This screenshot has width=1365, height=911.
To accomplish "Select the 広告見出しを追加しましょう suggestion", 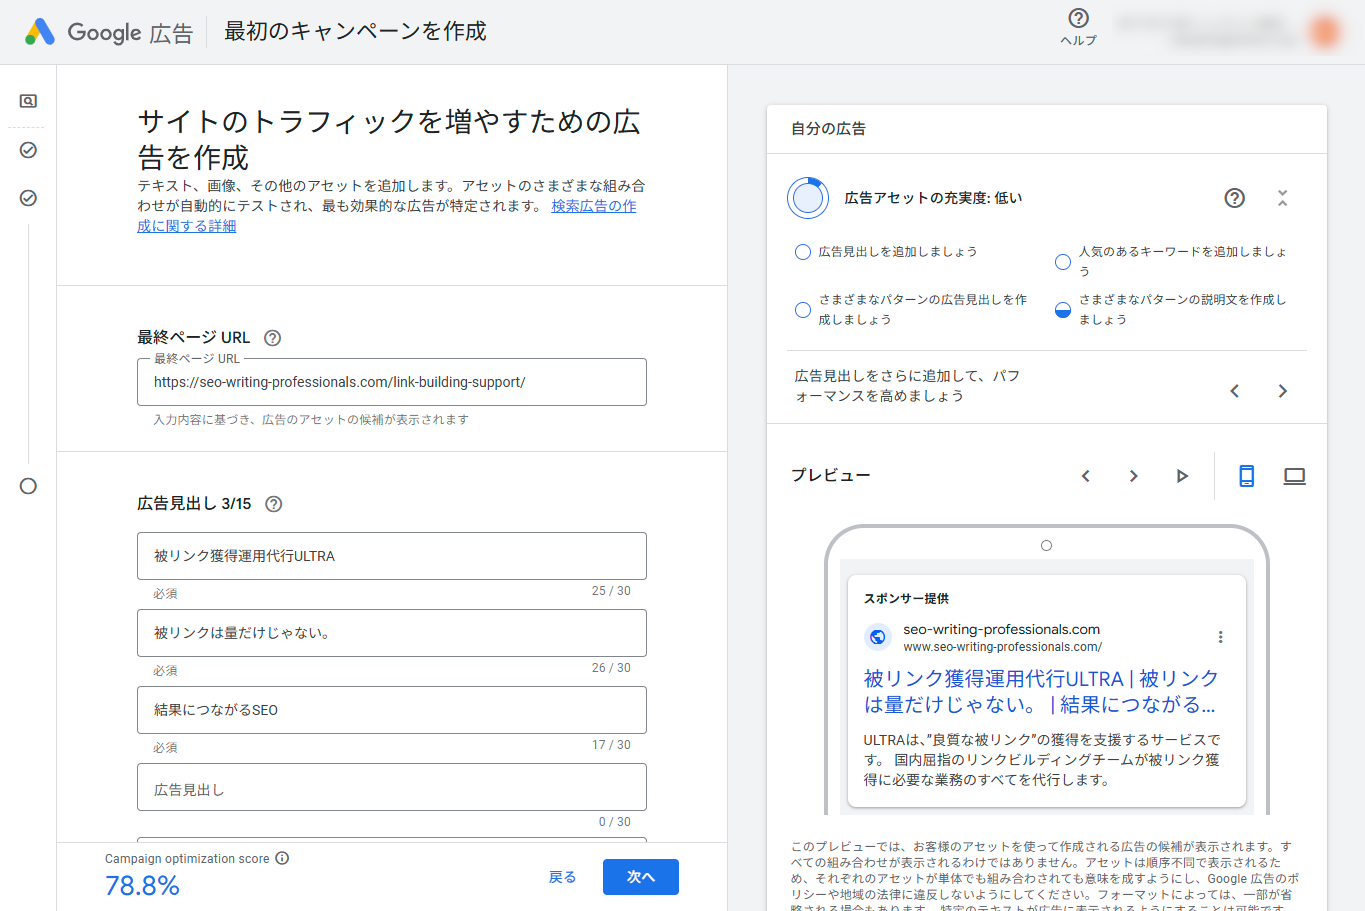I will coord(803,252).
